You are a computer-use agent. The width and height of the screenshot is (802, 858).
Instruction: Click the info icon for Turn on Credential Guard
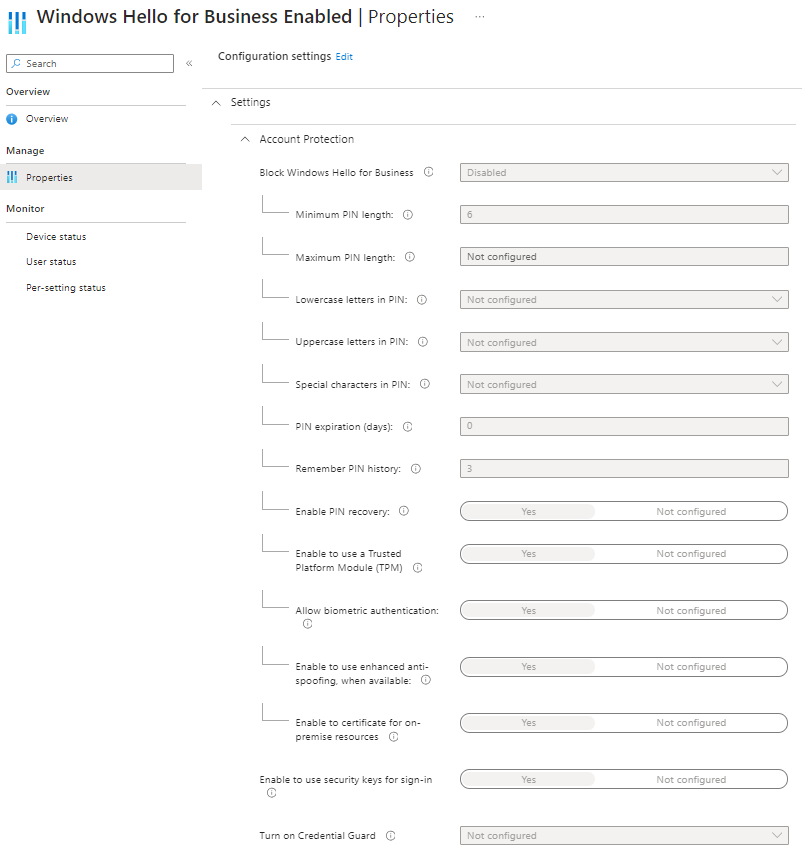(x=391, y=836)
